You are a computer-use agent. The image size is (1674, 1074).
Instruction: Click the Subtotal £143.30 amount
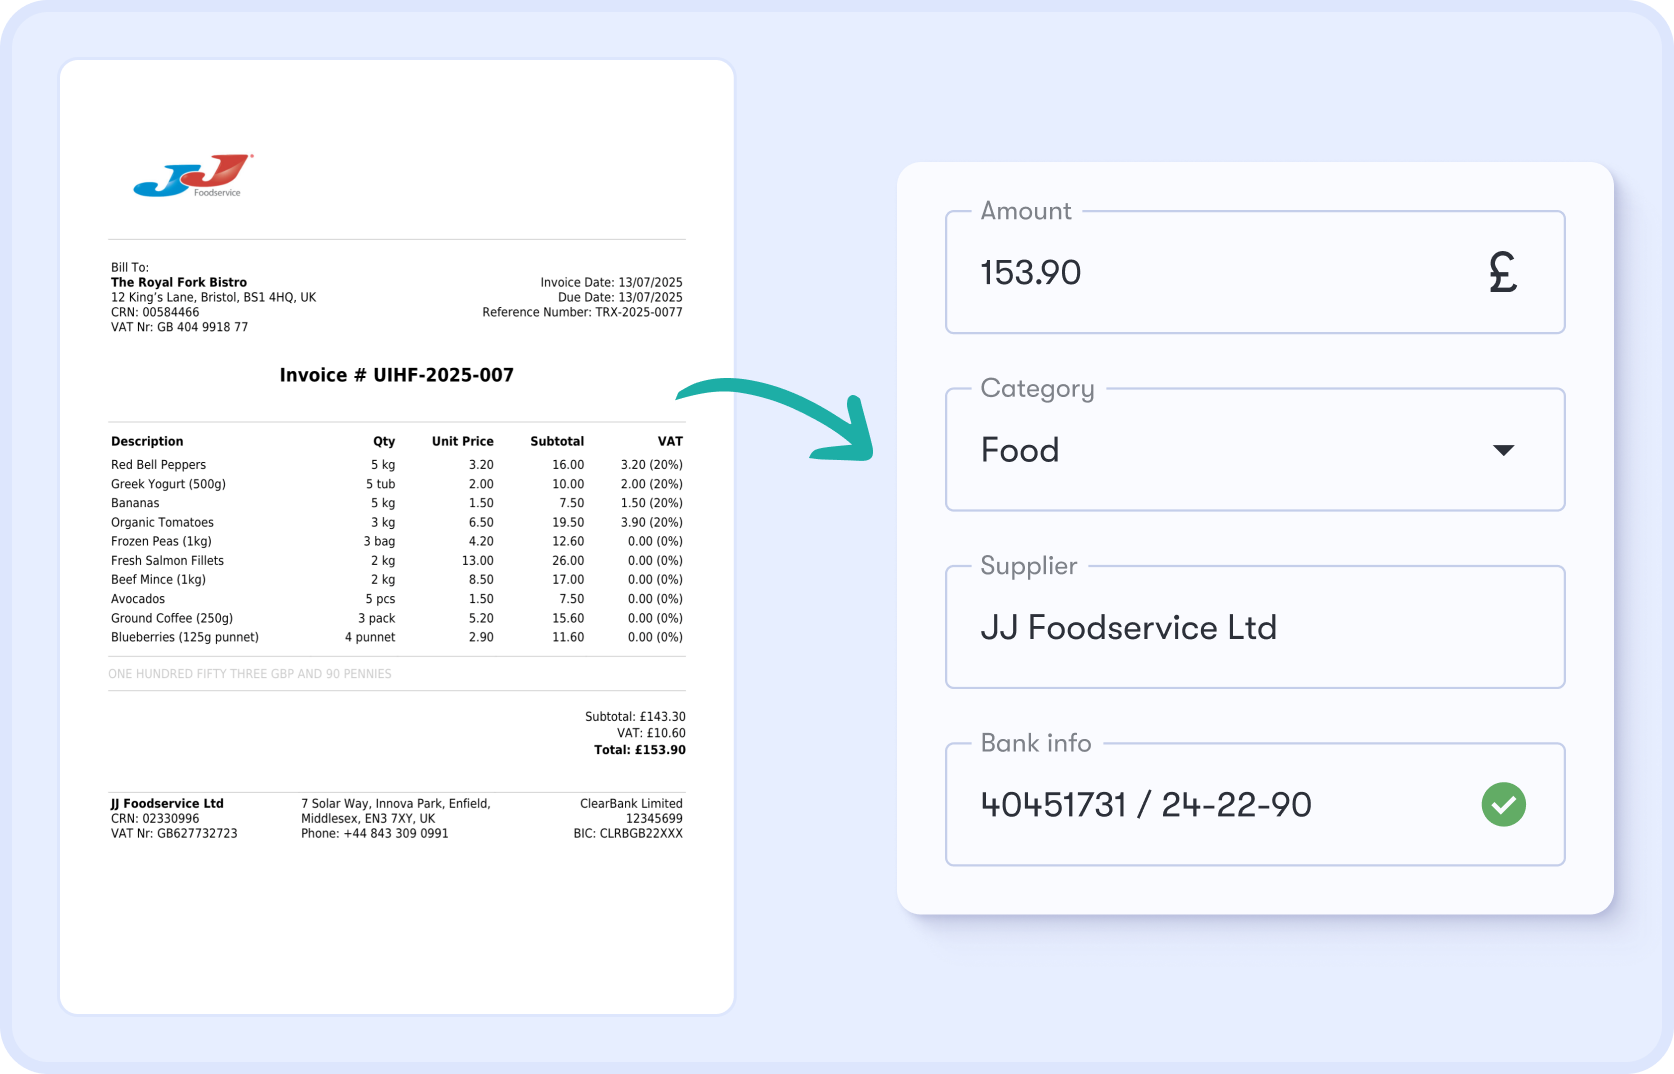(636, 716)
